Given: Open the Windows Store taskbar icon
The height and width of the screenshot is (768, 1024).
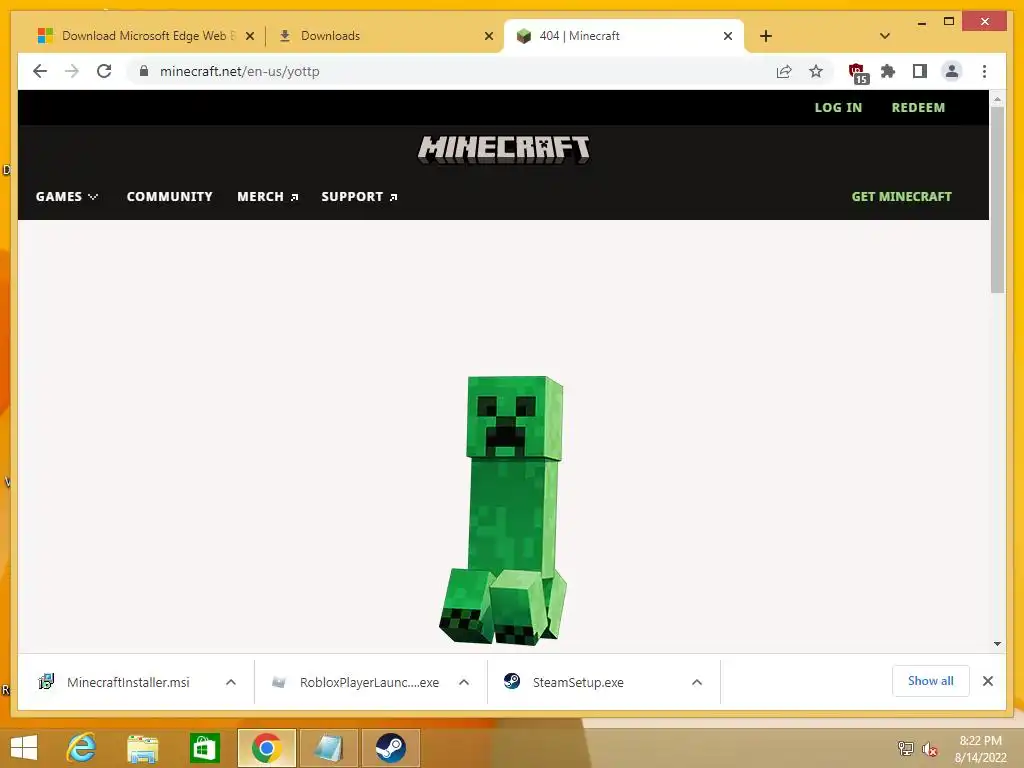Looking at the screenshot, I should click(204, 748).
